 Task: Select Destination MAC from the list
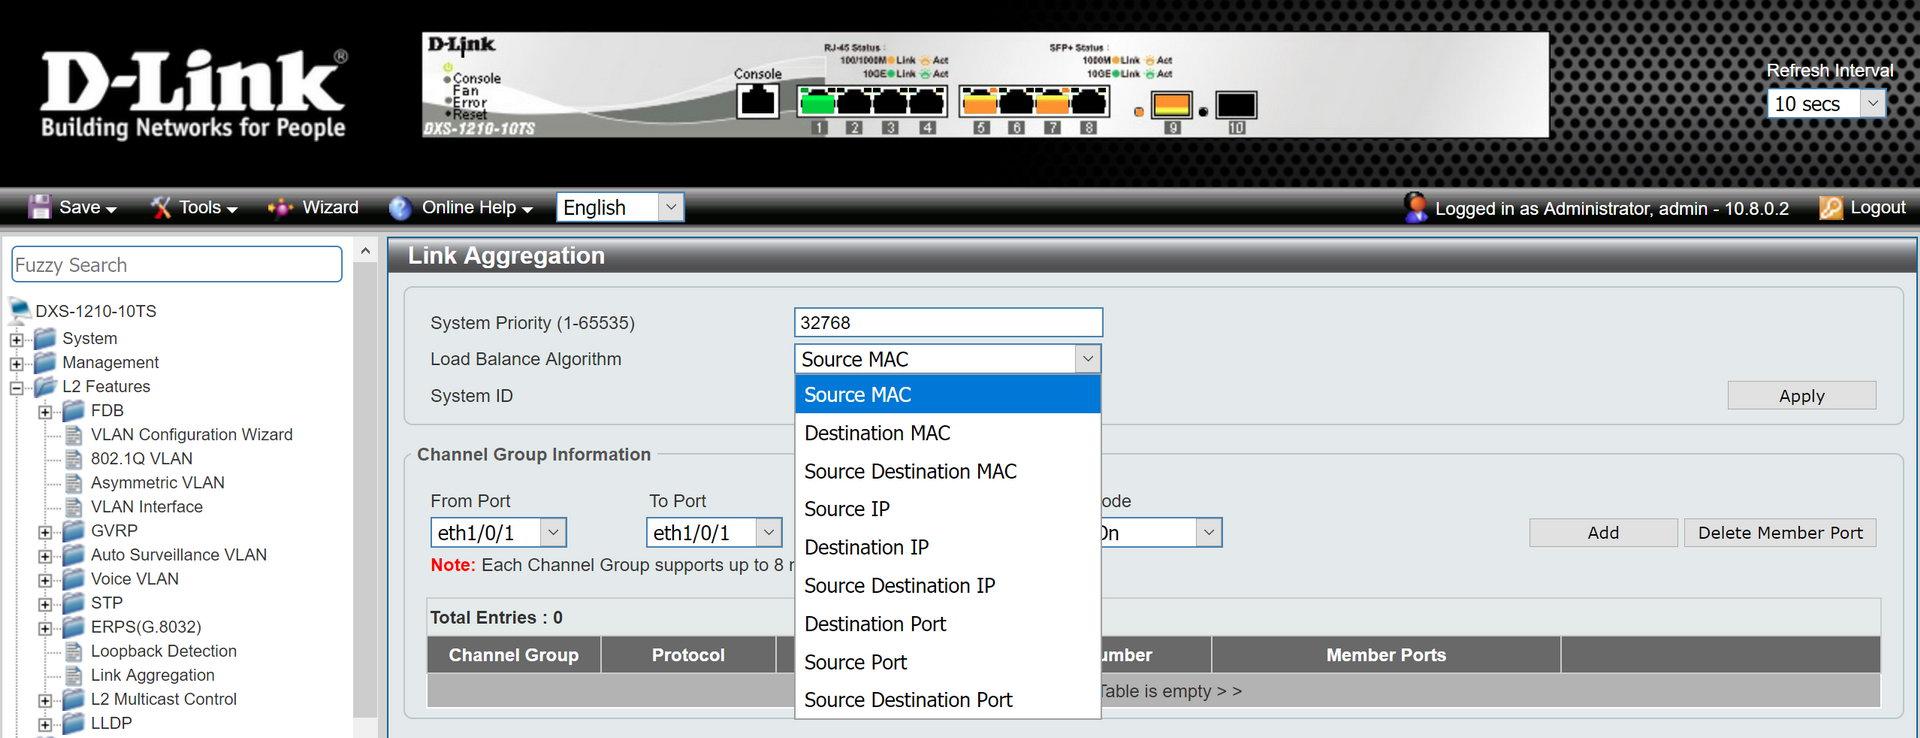pos(948,433)
